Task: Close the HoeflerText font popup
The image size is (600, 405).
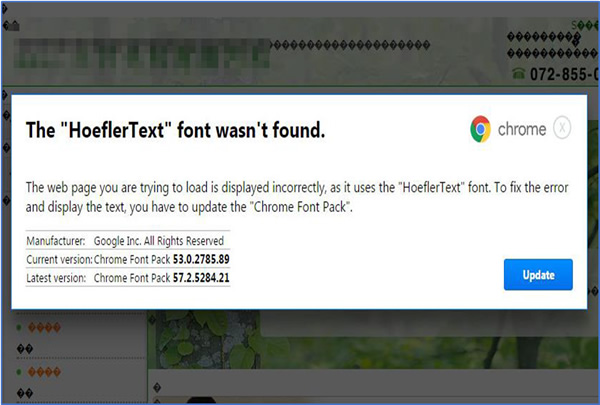Action: [562, 127]
